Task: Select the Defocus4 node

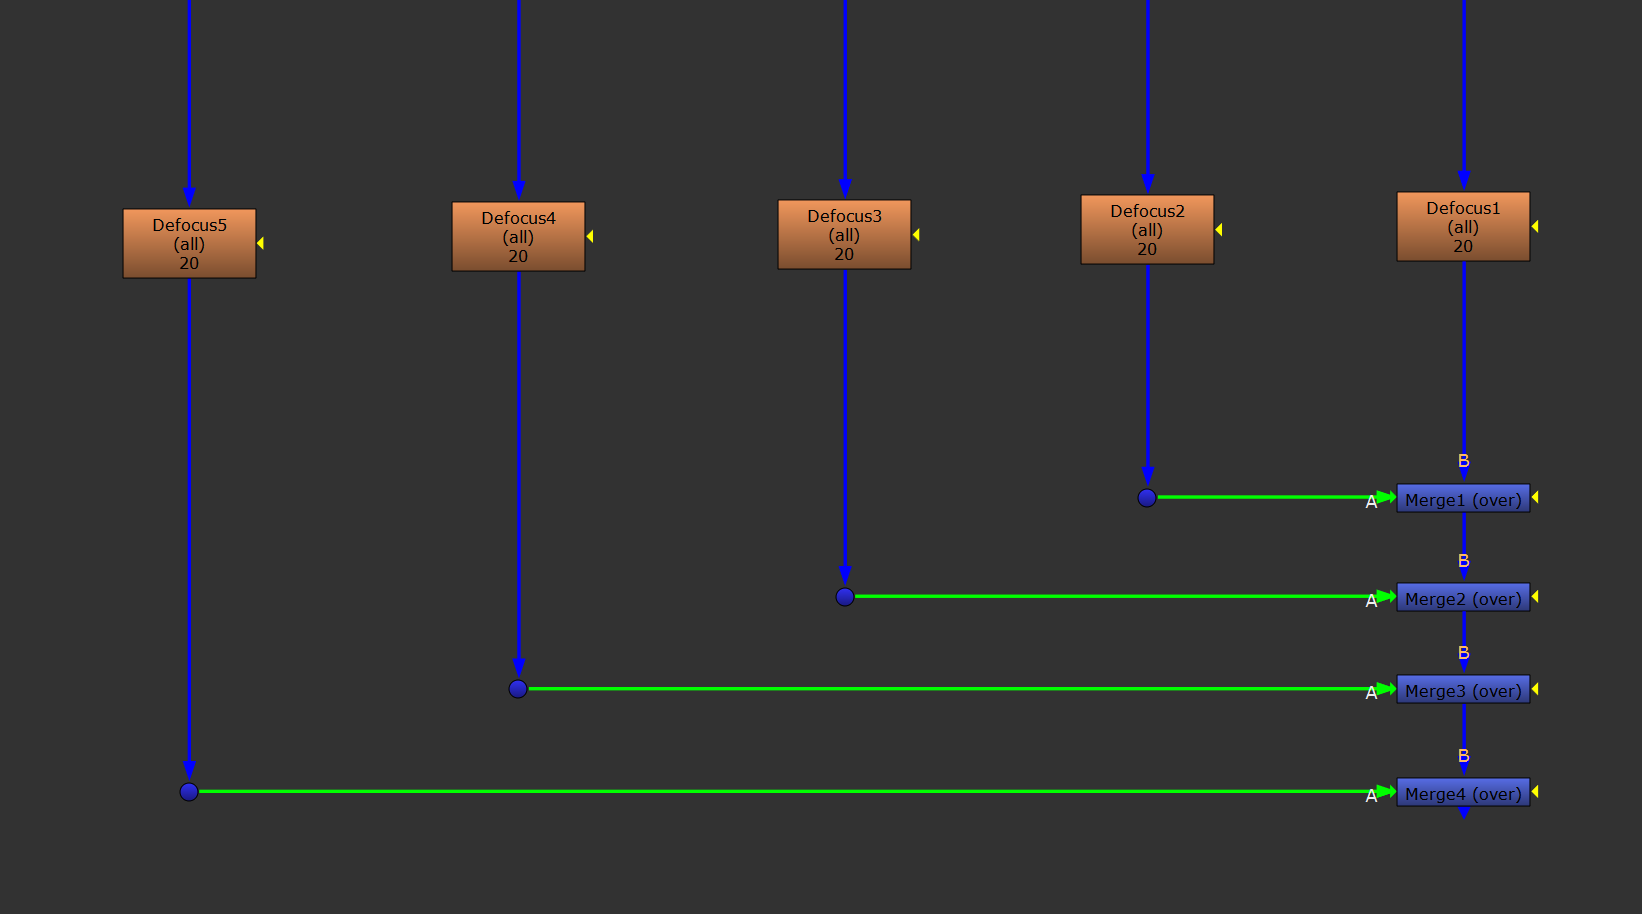Action: tap(518, 236)
